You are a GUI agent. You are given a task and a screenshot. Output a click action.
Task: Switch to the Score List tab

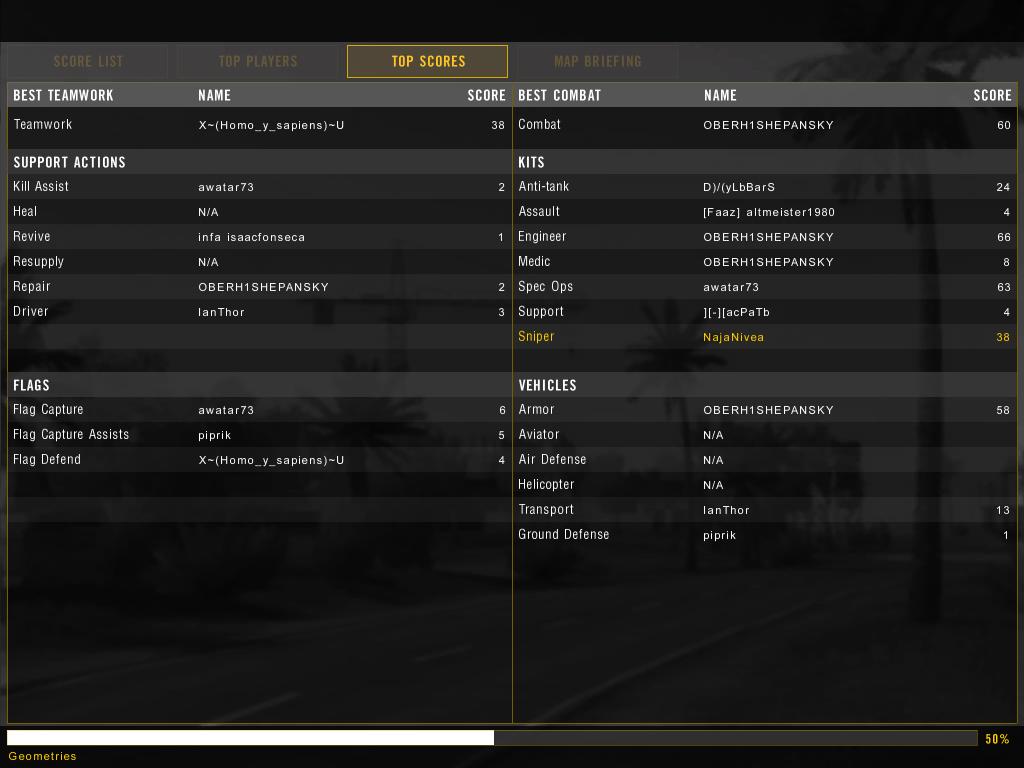pyautogui.click(x=88, y=61)
